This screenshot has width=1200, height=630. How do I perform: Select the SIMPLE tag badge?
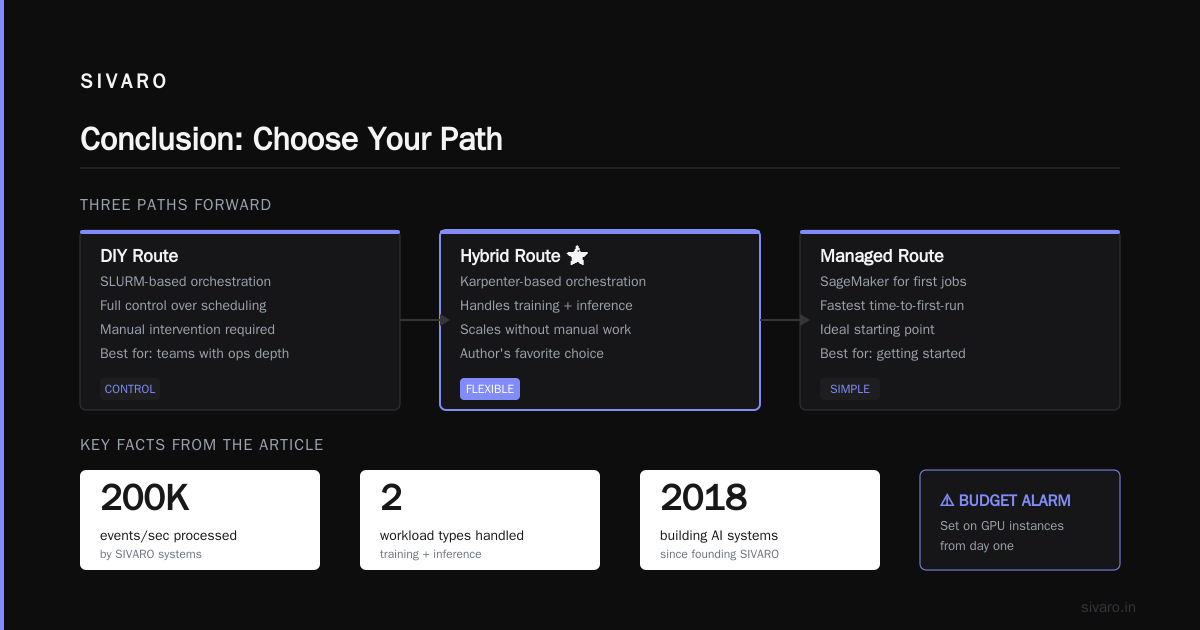[850, 389]
